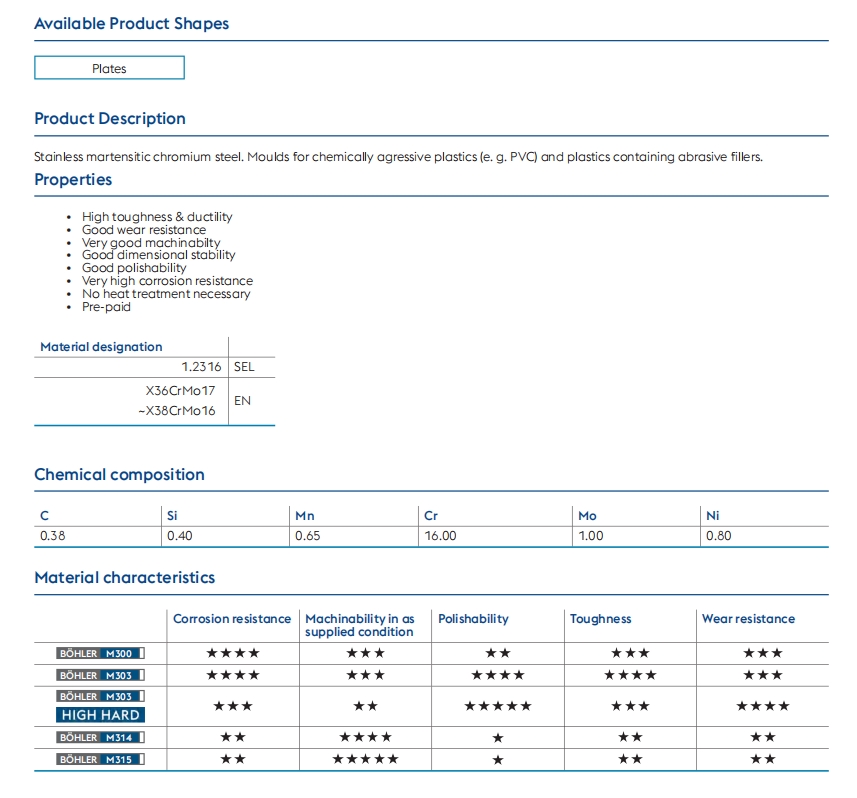Click the 1.2316 material designation value
The height and width of the screenshot is (798, 857).
coord(203,367)
